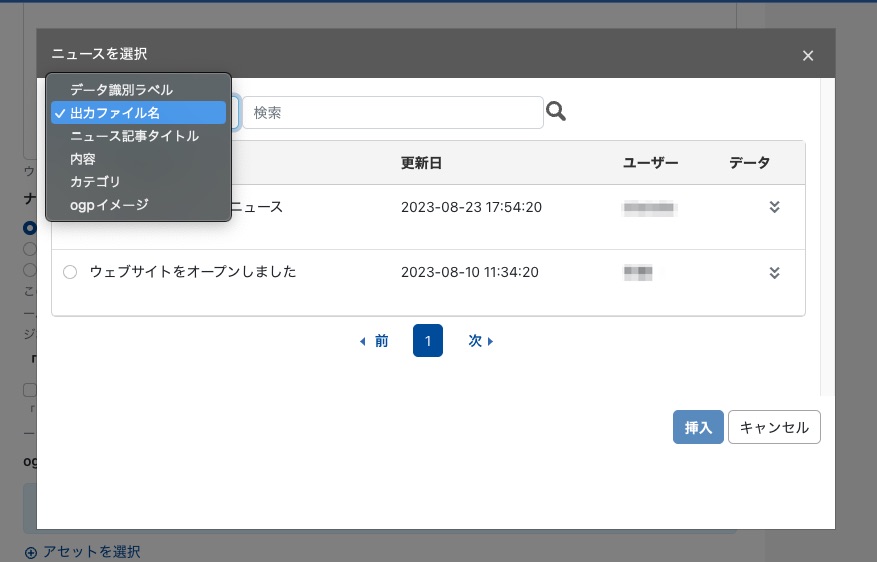The image size is (877, 562).
Task: Click page number 1 in pagination
Action: pyautogui.click(x=428, y=341)
